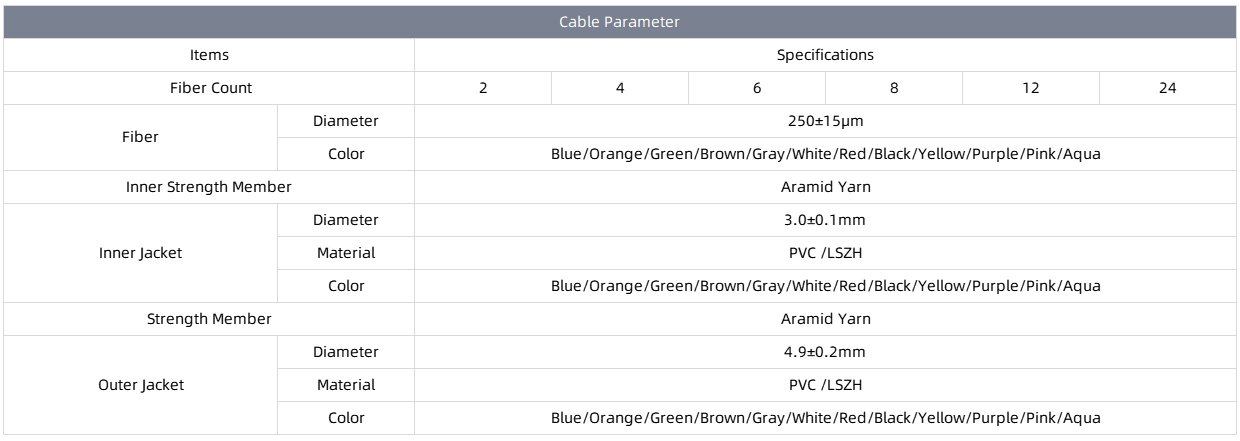Click the fiber count 8 cell
The height and width of the screenshot is (441, 1240).
click(x=894, y=88)
